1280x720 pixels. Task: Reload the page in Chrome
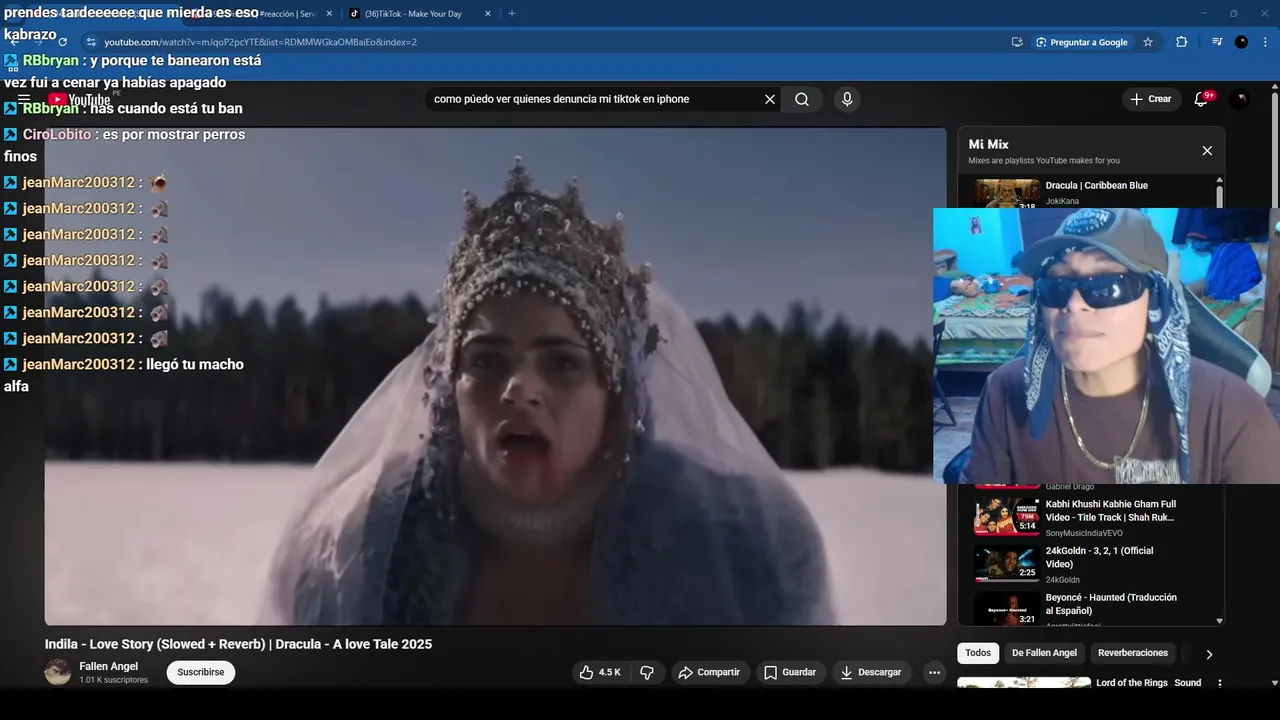pos(62,42)
